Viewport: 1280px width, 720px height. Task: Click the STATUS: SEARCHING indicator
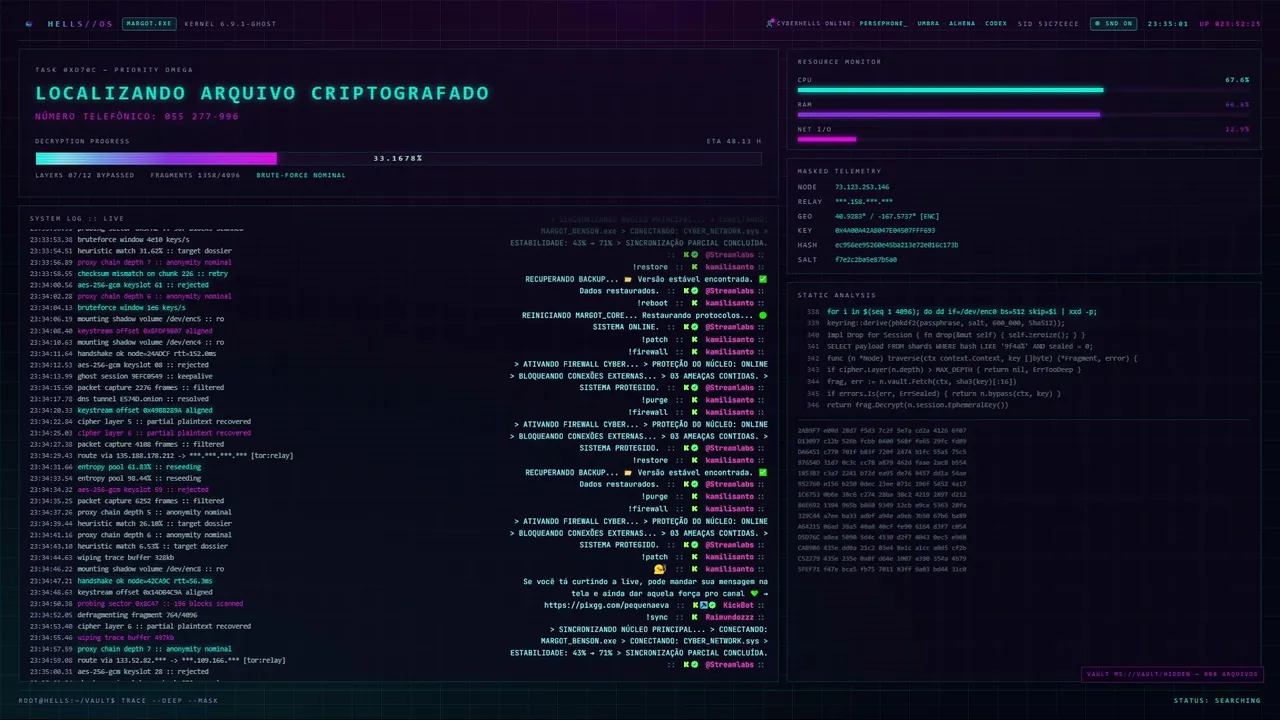(x=1217, y=700)
